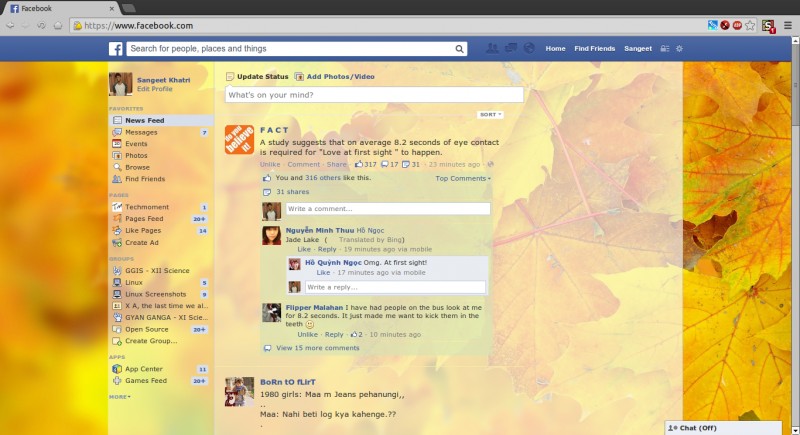This screenshot has height=435, width=800.
Task: Click the browser home icon
Action: coord(58,25)
